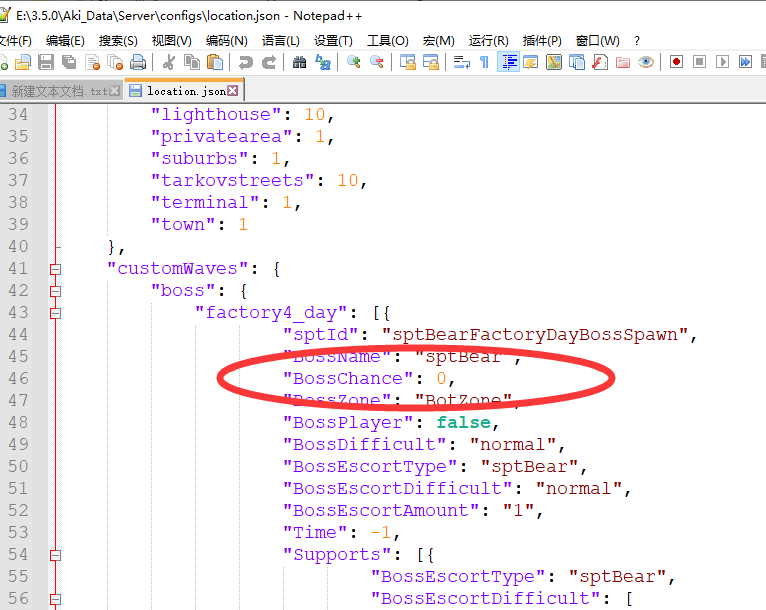This screenshot has height=610, width=766.
Task: Click the Cut scissors icon
Action: tap(169, 62)
